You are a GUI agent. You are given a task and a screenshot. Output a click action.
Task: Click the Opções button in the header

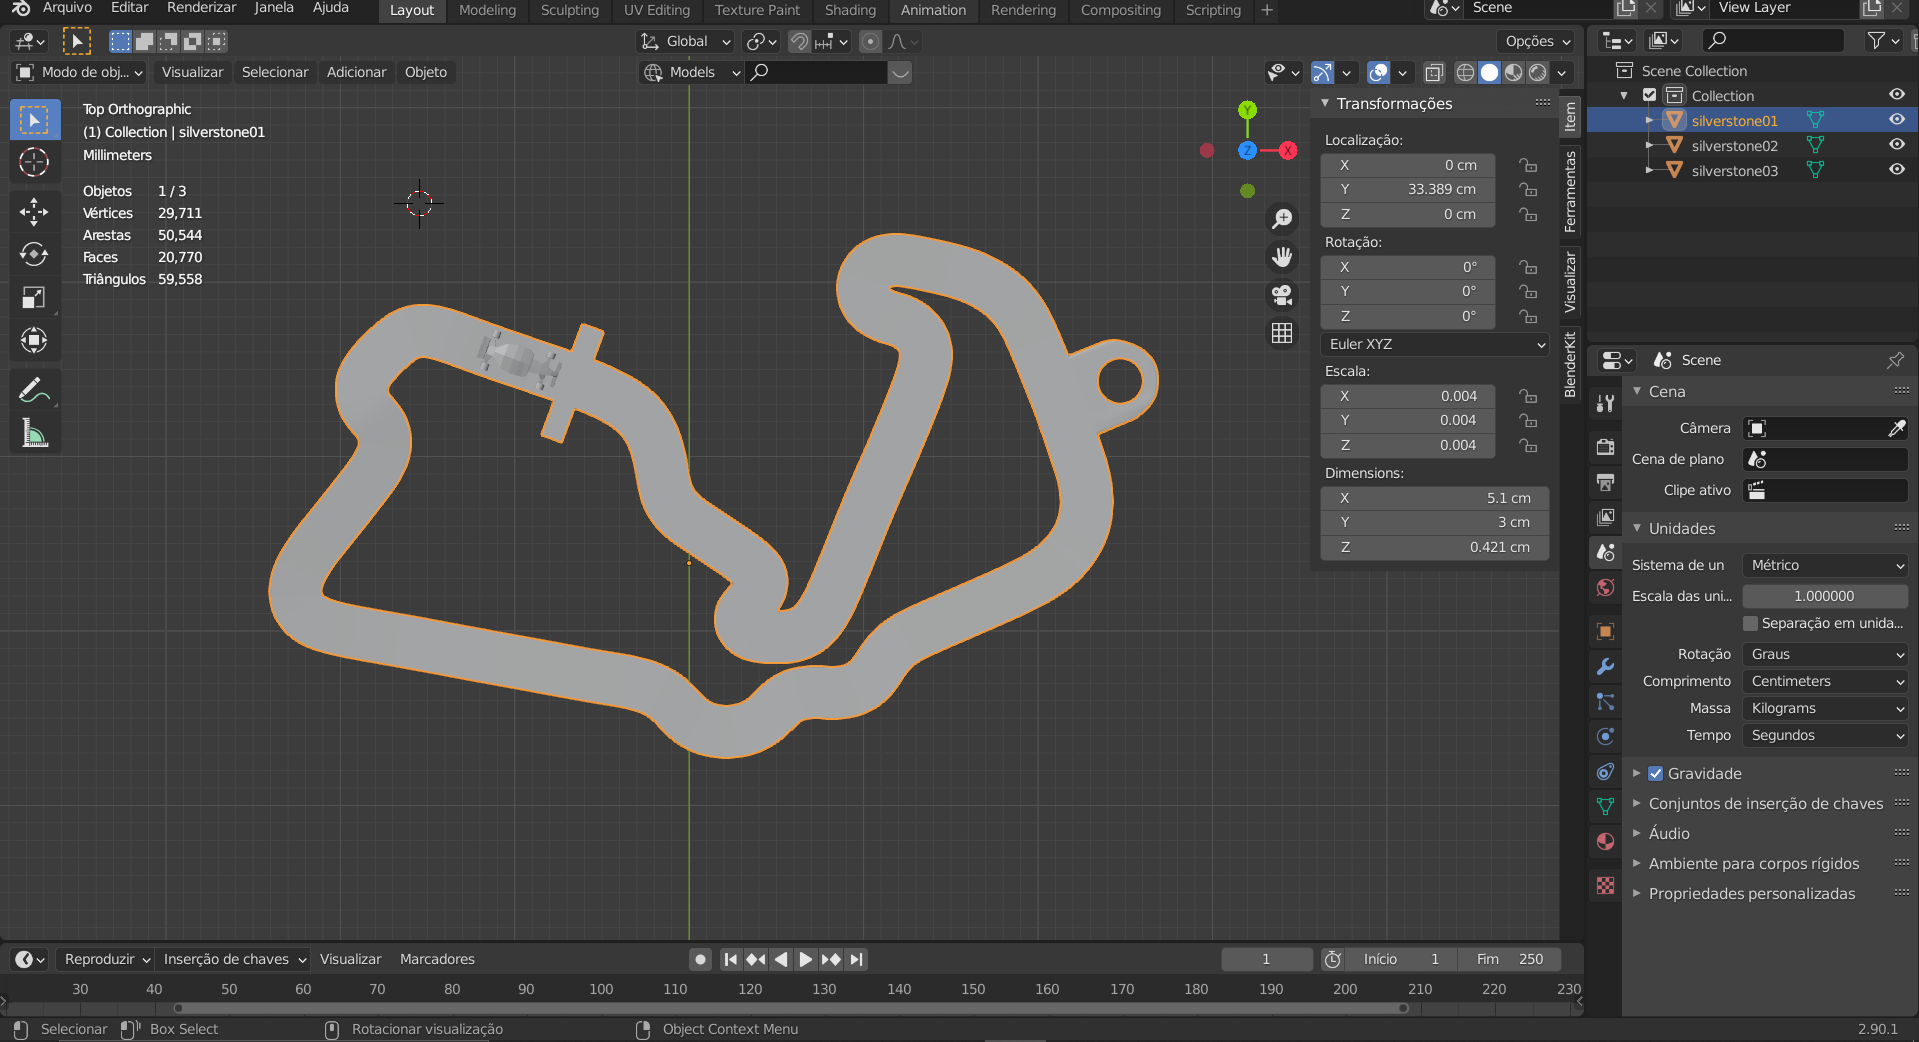click(1537, 41)
